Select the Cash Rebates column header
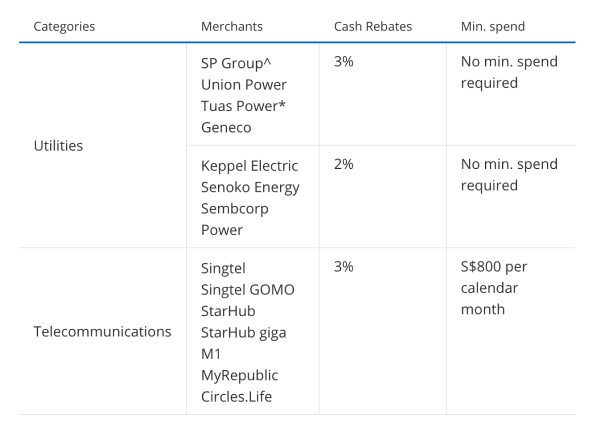 click(370, 25)
